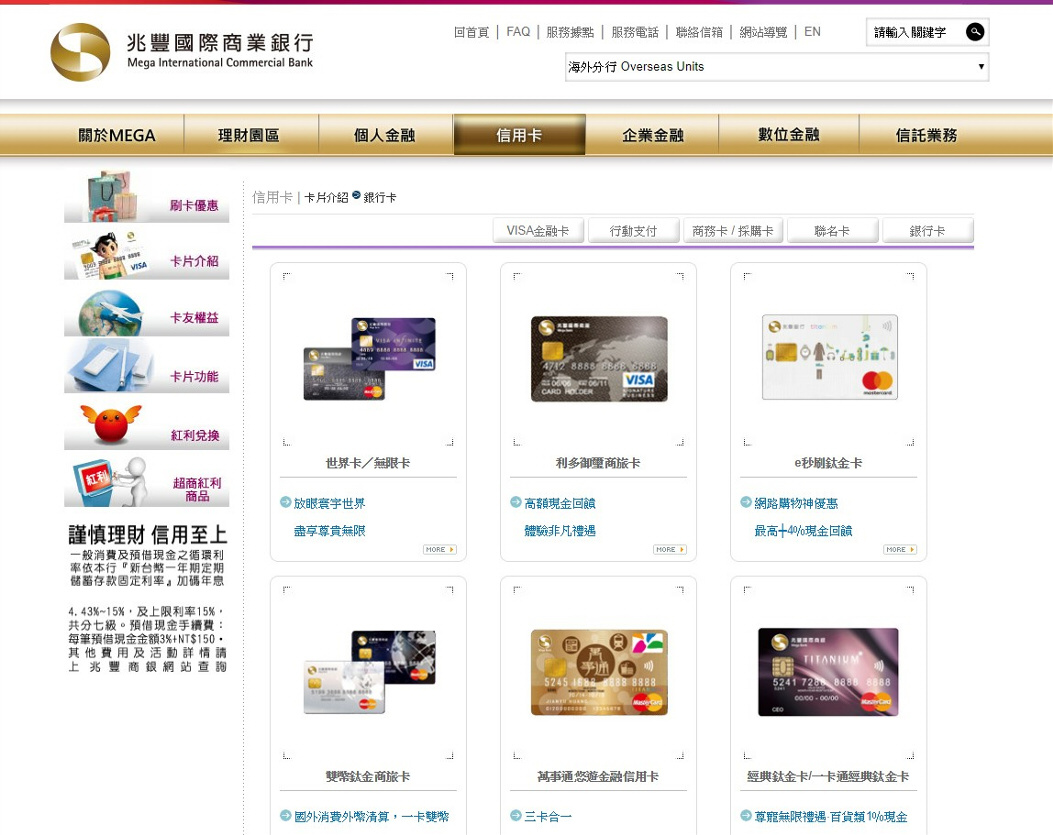Switch to the 行動支付 tab
Screen dimensions: 1053x835
click(x=633, y=230)
